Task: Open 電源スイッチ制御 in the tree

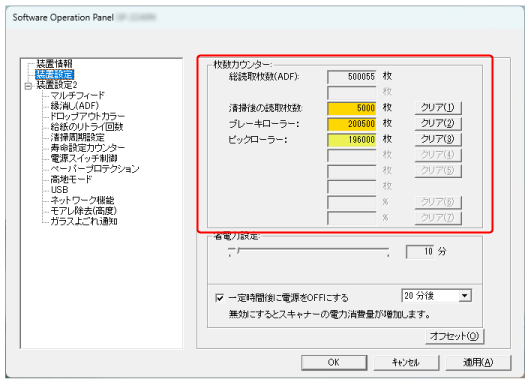Action: click(84, 158)
